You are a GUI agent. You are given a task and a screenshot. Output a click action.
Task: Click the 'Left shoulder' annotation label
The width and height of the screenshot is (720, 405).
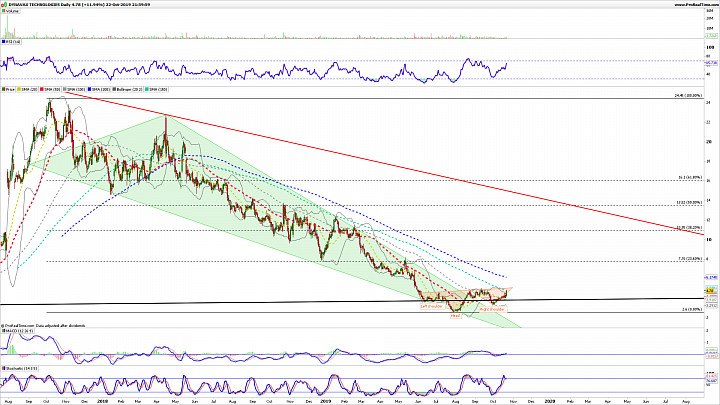pyautogui.click(x=432, y=306)
